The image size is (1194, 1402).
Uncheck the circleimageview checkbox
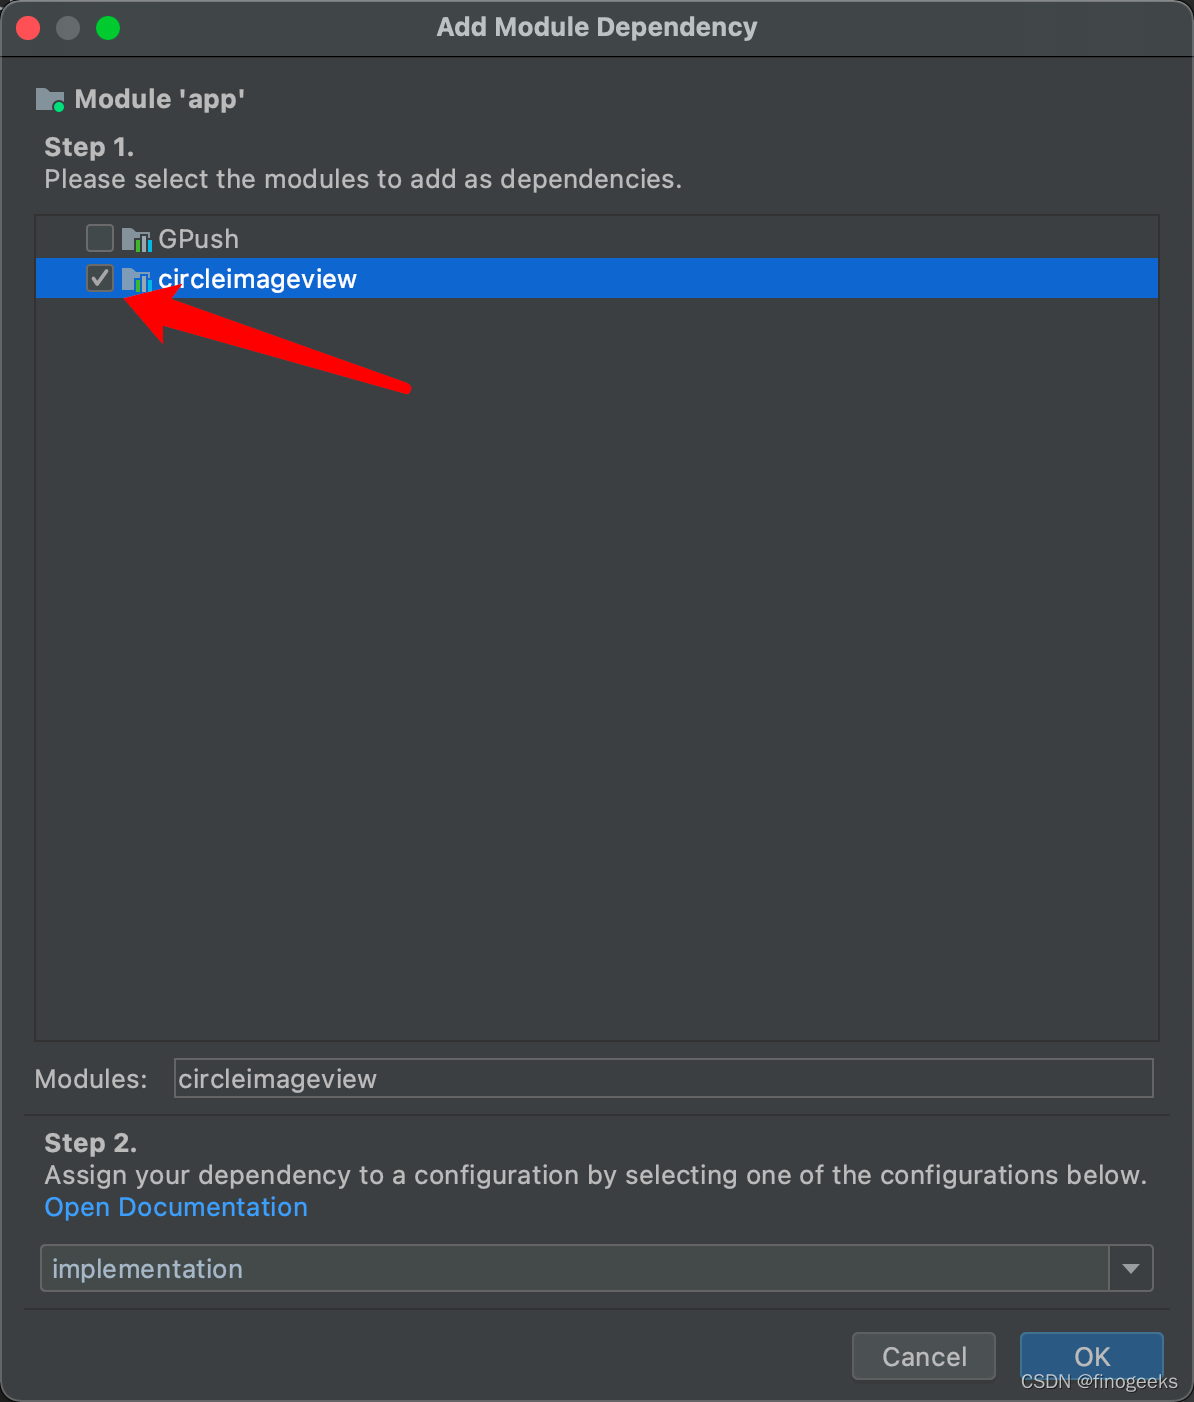click(99, 278)
